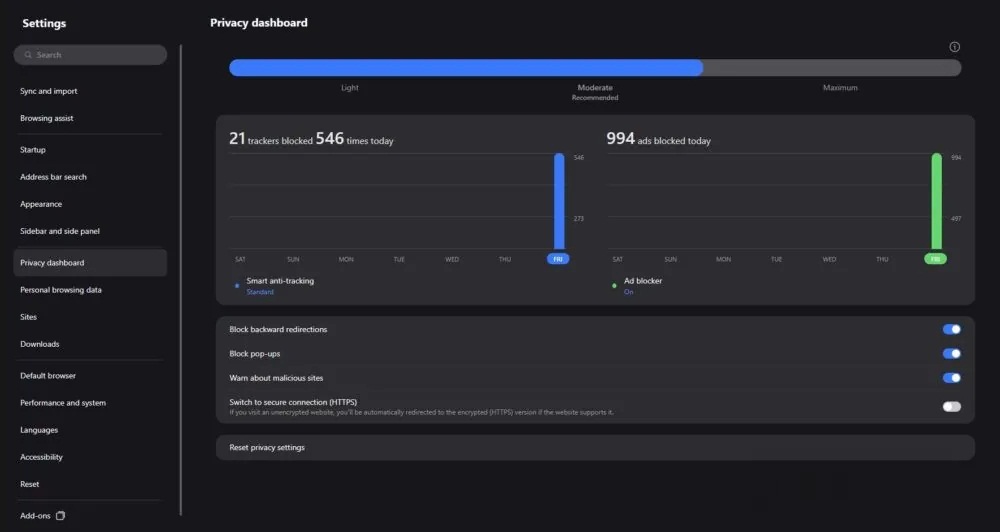The height and width of the screenshot is (532, 1000).
Task: Click Reset privacy settings
Action: (267, 447)
